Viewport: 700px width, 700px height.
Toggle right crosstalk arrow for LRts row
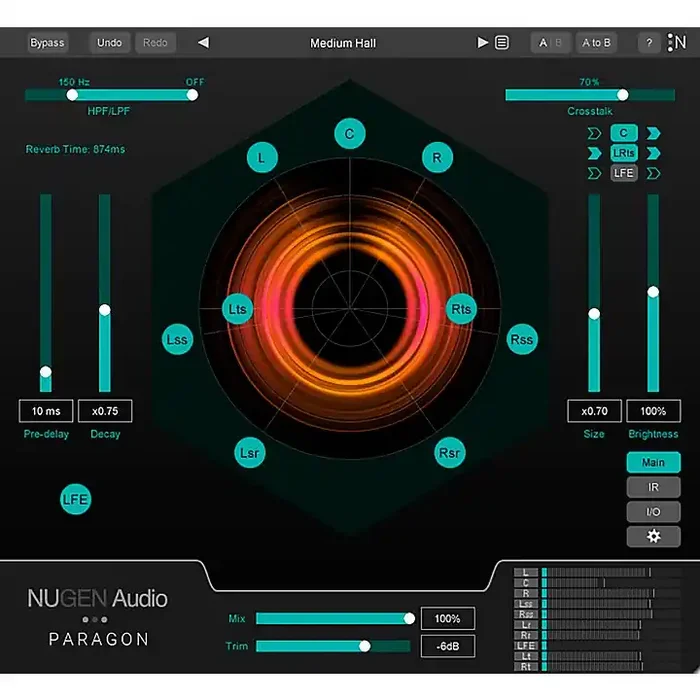click(x=654, y=153)
